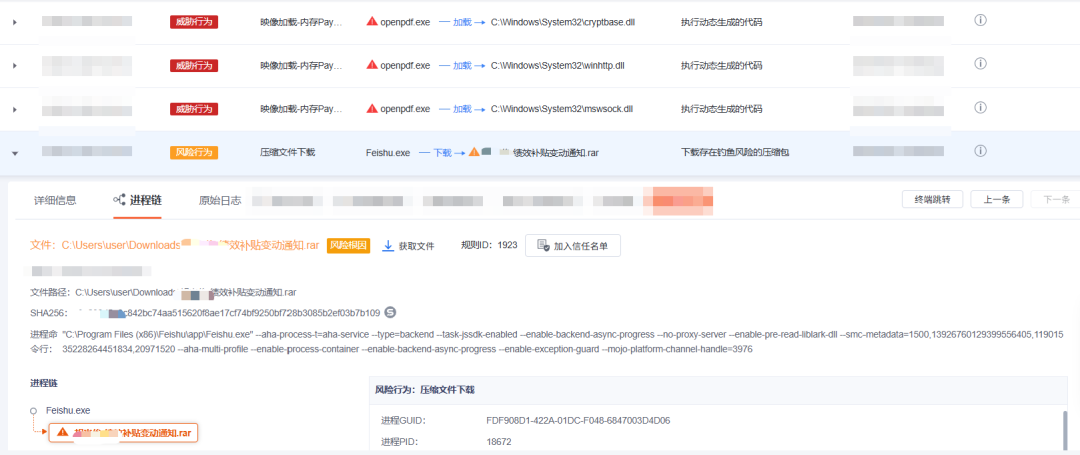Click 绩效补贴变动通知.rar filename in event row
This screenshot has width=1080, height=455.
pyautogui.click(x=556, y=152)
